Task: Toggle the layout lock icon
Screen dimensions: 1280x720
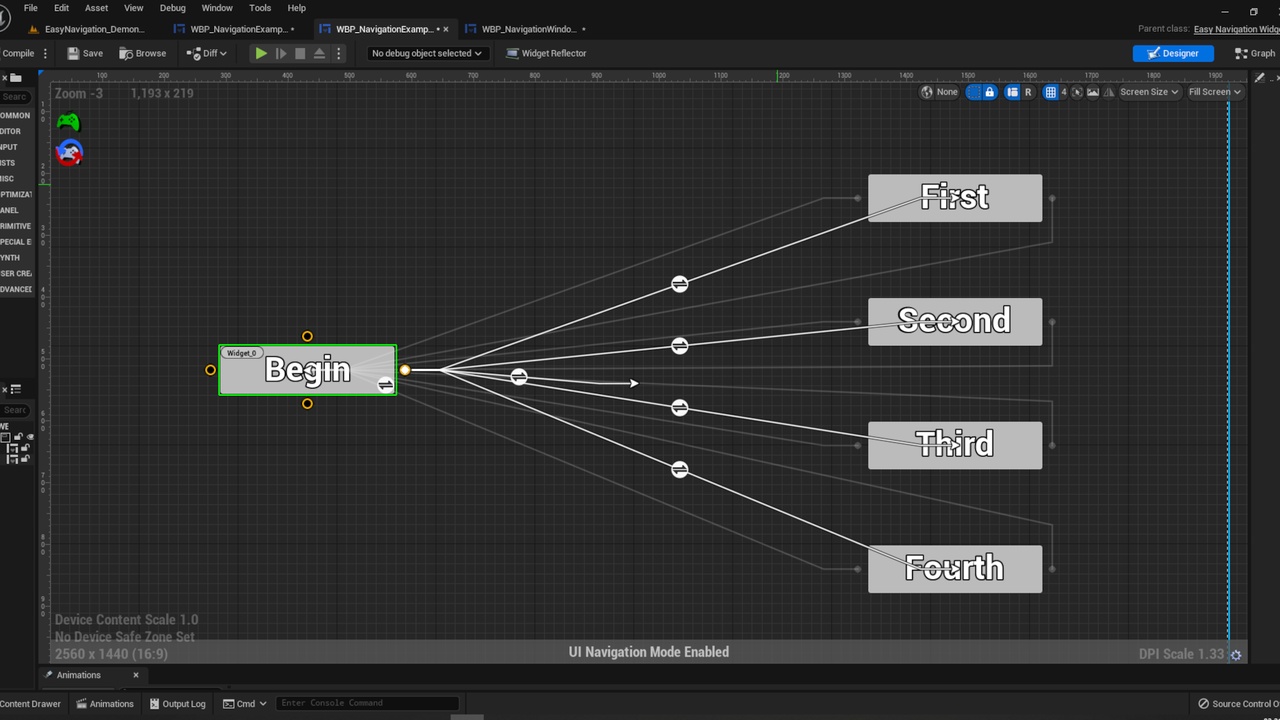Action: (990, 92)
